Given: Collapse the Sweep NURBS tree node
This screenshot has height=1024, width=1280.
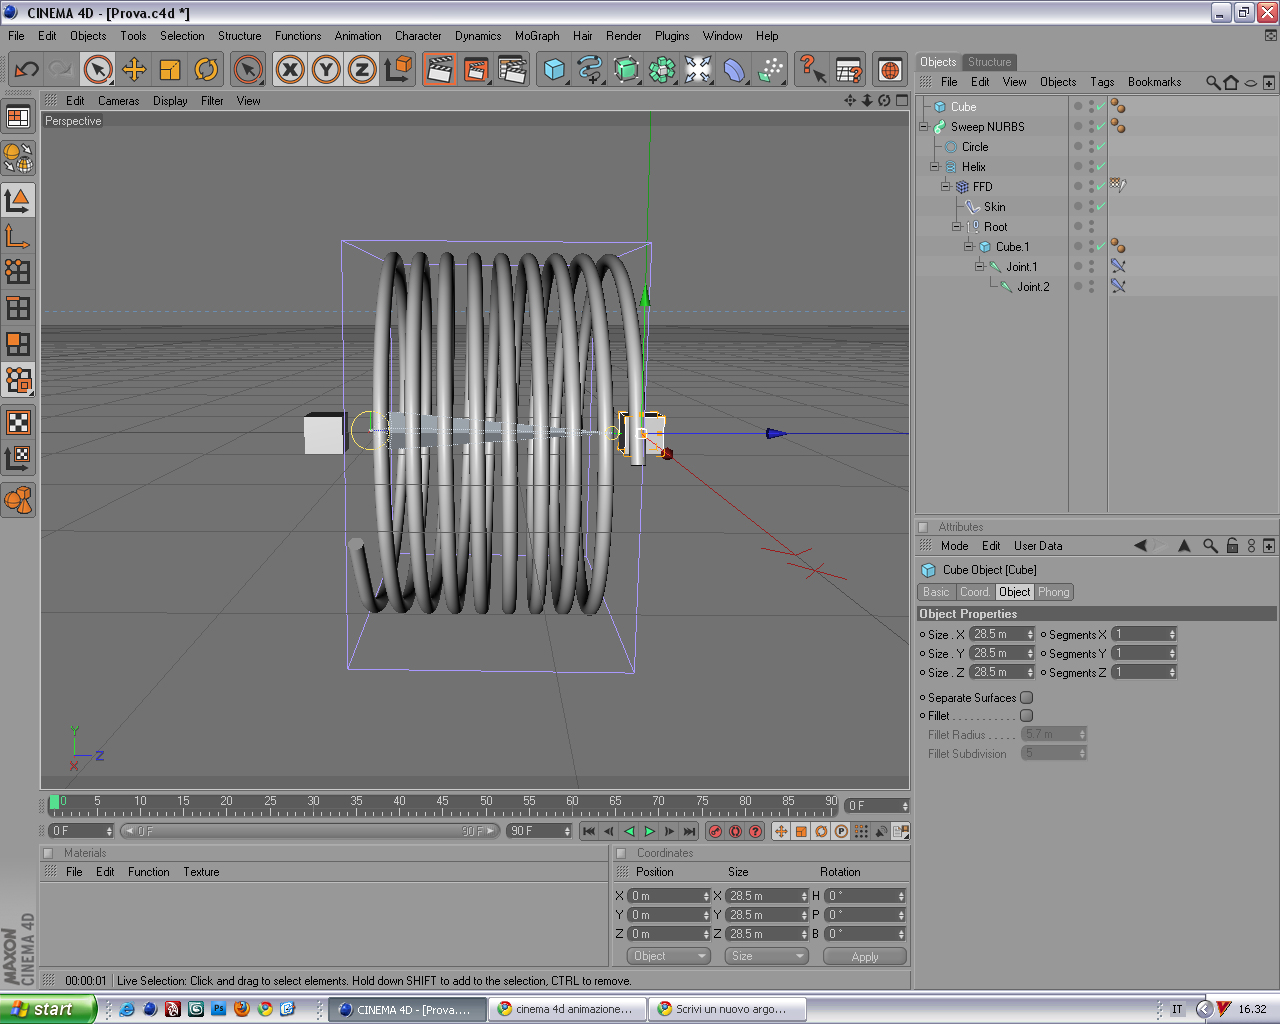Looking at the screenshot, I should click(924, 127).
